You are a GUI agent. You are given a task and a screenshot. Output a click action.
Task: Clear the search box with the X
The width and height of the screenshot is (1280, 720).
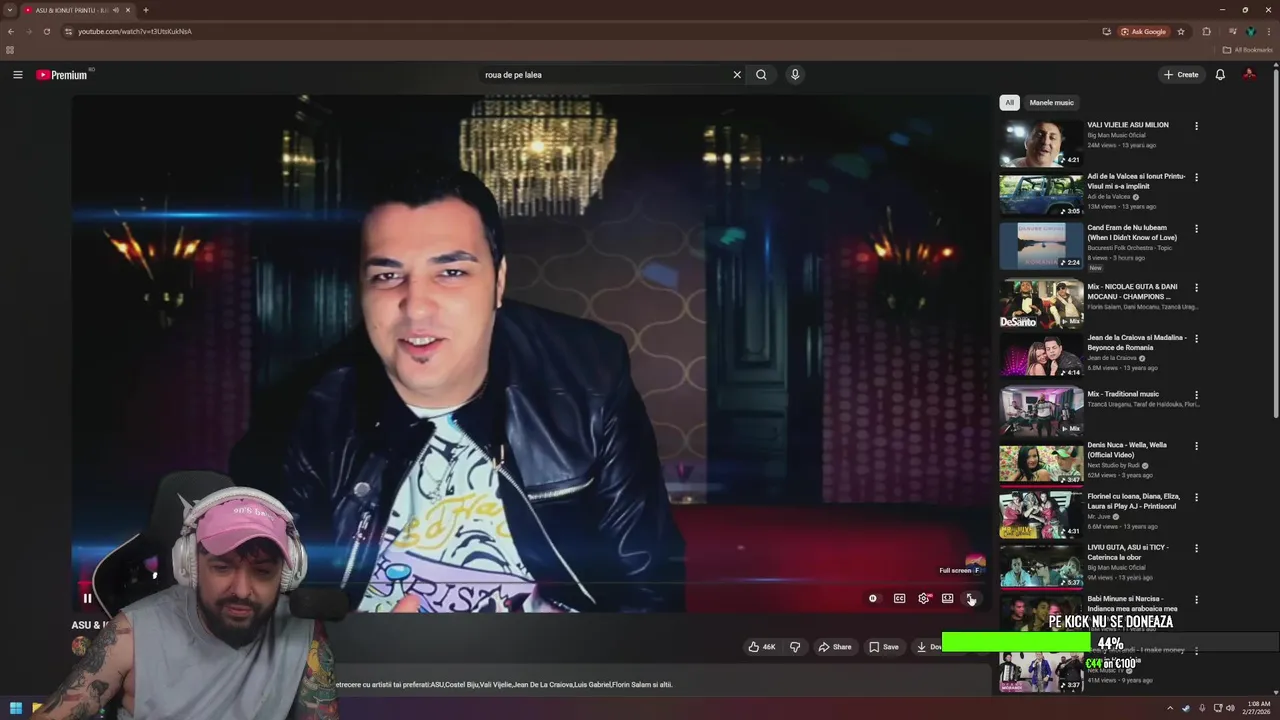click(x=737, y=75)
